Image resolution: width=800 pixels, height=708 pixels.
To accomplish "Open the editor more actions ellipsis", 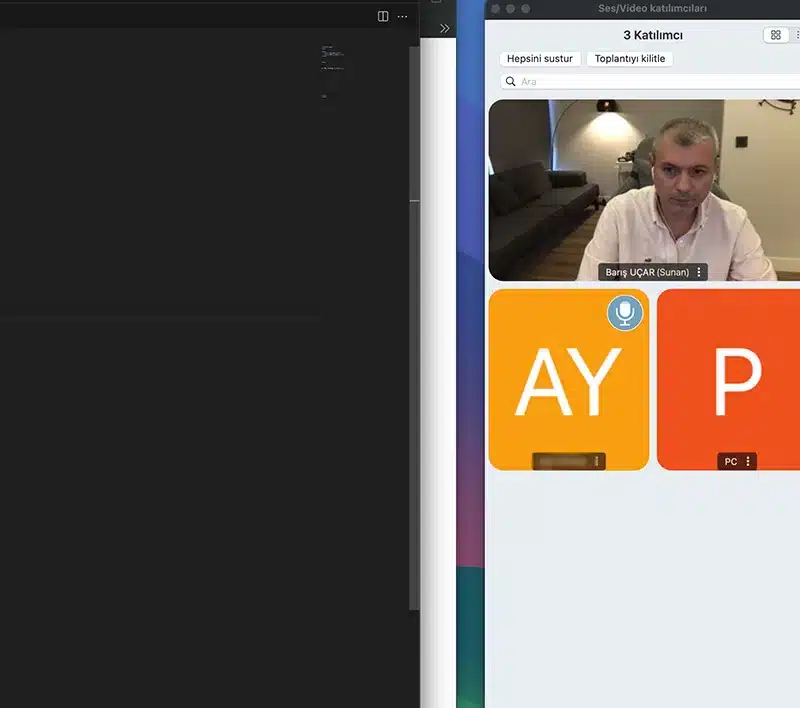I will (x=403, y=16).
